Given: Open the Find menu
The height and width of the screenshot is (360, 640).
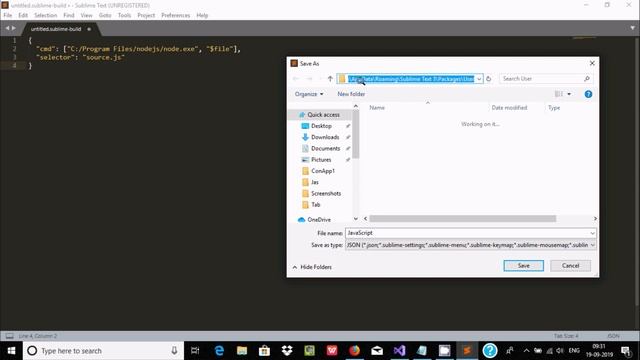Looking at the screenshot, I should [x=69, y=15].
